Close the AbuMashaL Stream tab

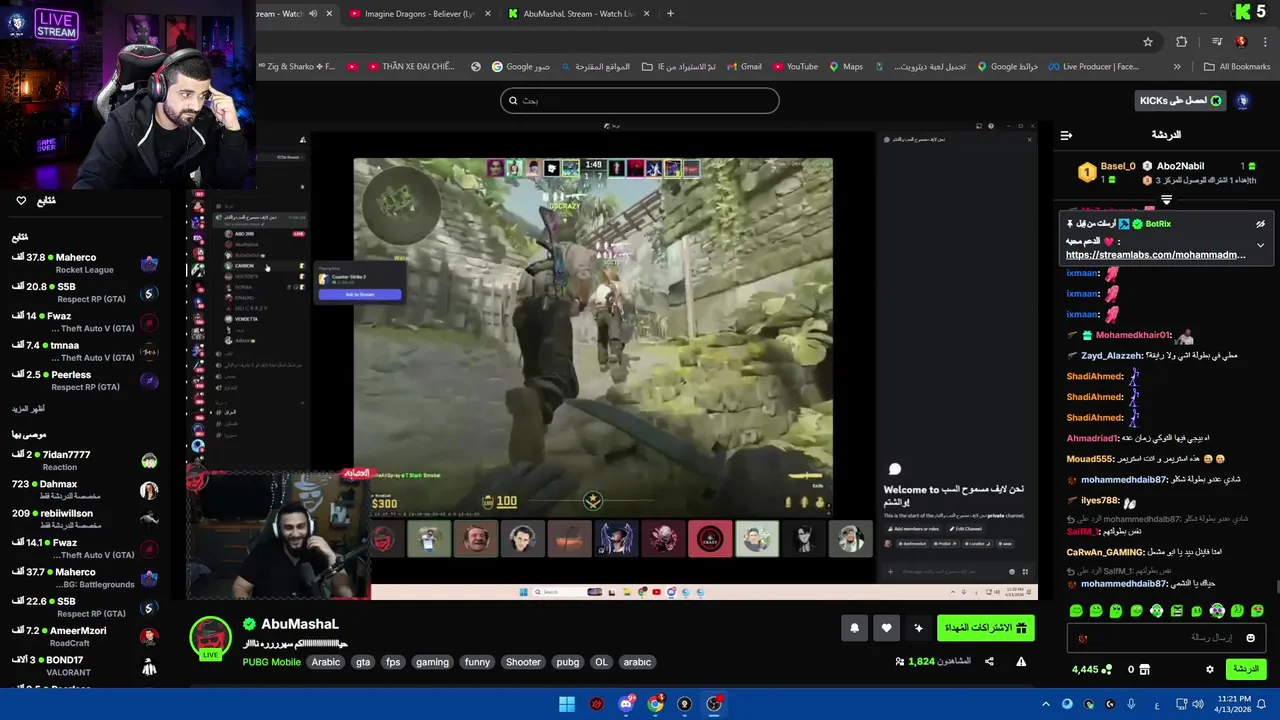coord(647,14)
